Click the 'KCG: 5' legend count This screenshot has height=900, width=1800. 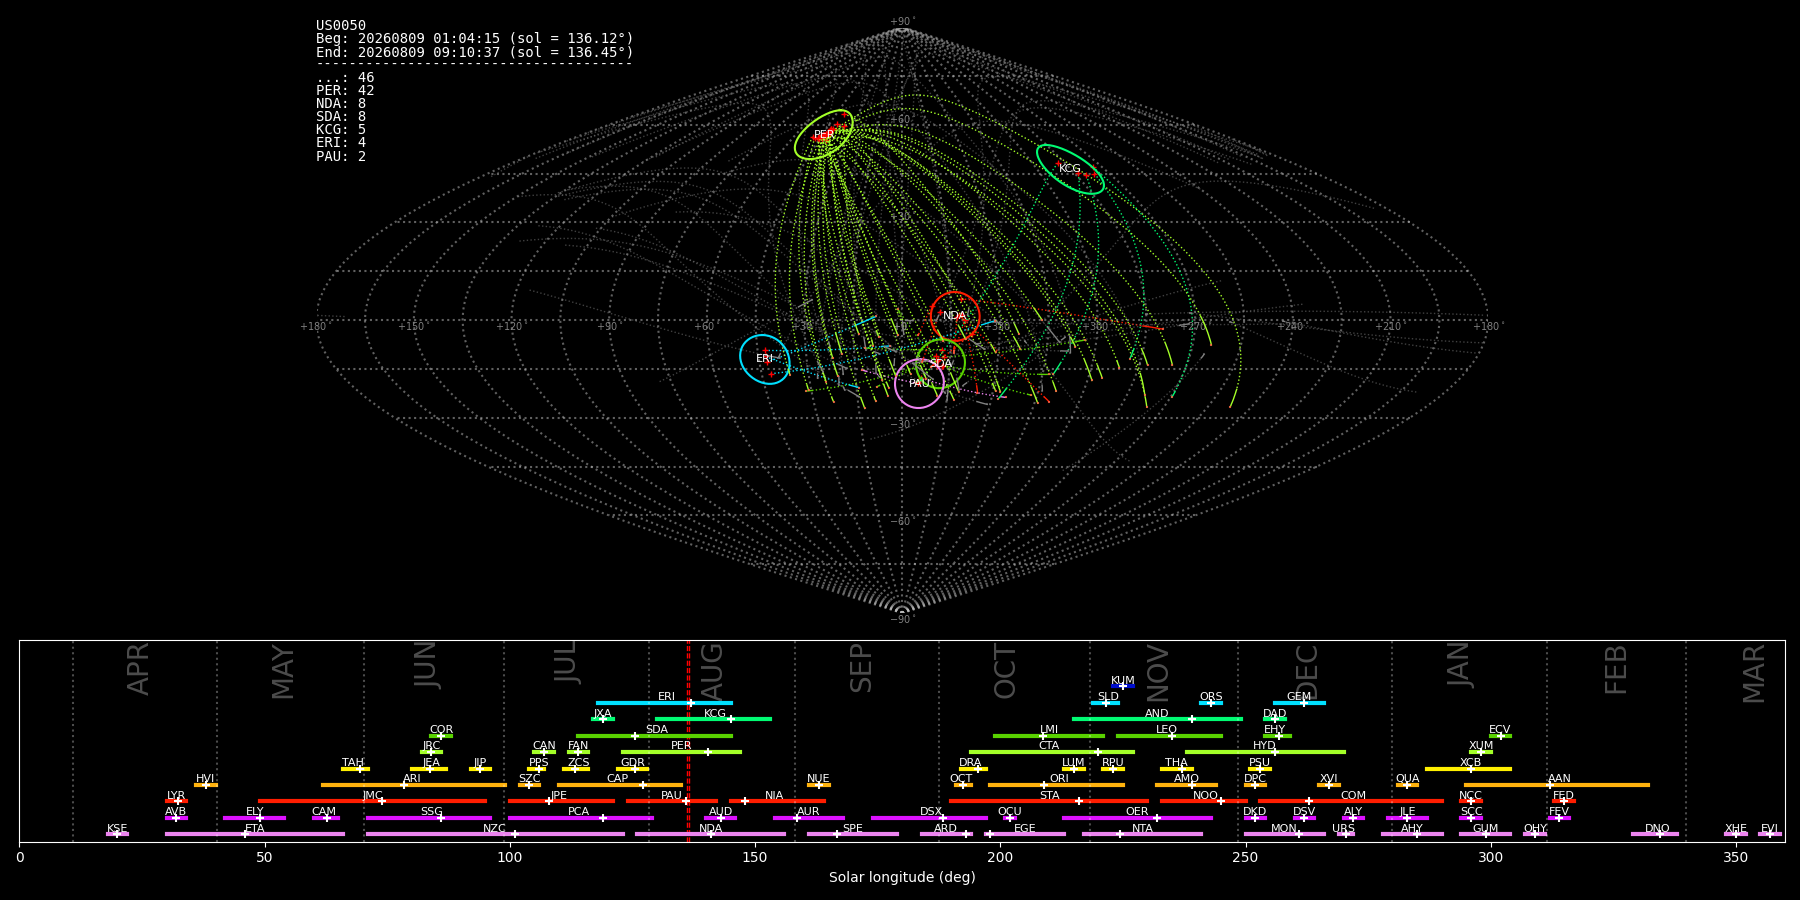click(341, 130)
